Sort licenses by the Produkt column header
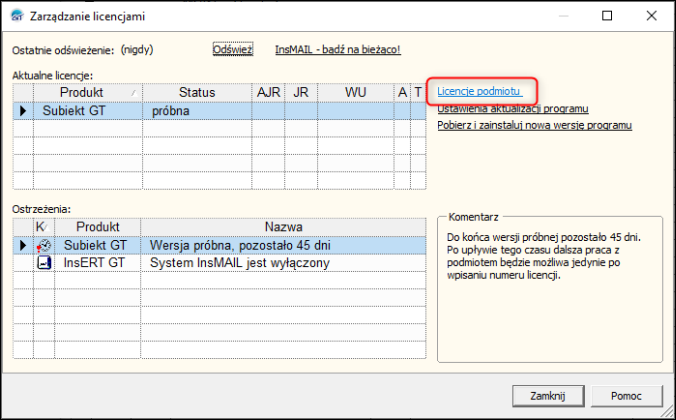 88,92
